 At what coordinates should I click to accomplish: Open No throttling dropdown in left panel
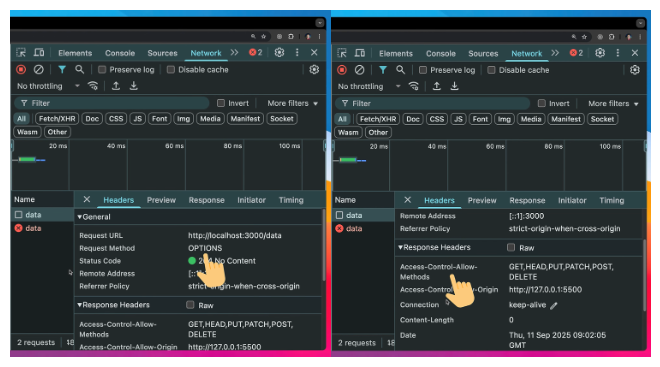pyautogui.click(x=48, y=86)
